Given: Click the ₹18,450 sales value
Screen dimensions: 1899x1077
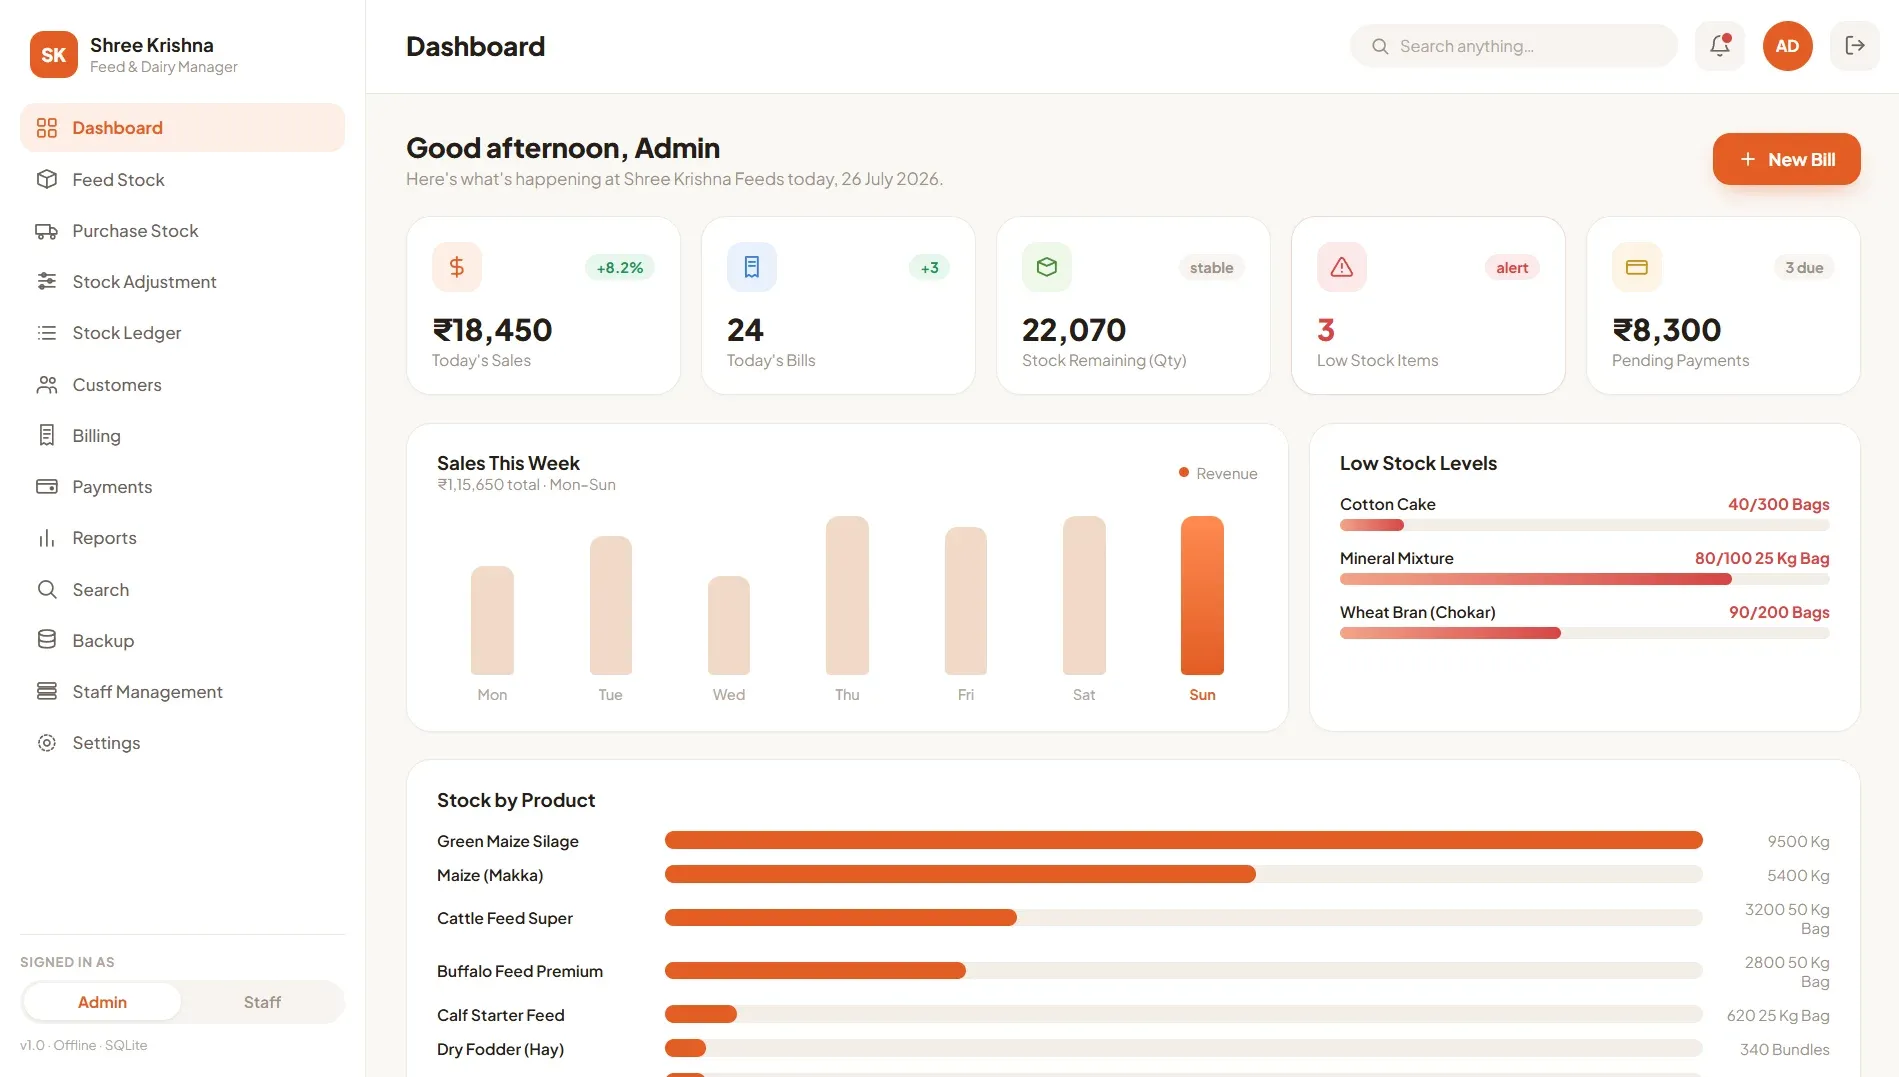Looking at the screenshot, I should (x=492, y=330).
